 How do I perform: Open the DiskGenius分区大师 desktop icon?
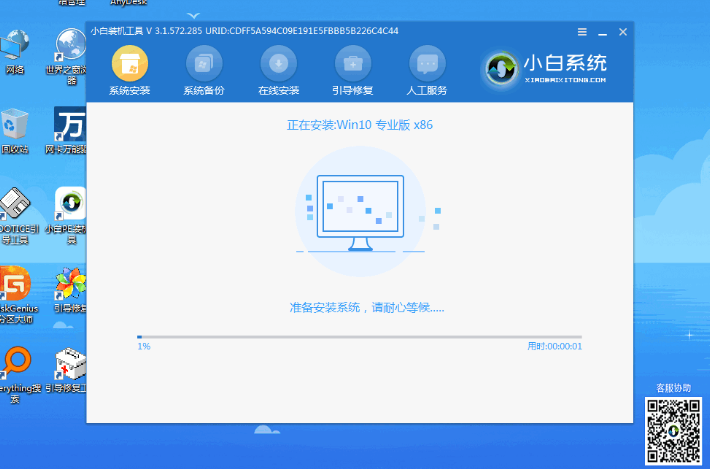[x=18, y=295]
